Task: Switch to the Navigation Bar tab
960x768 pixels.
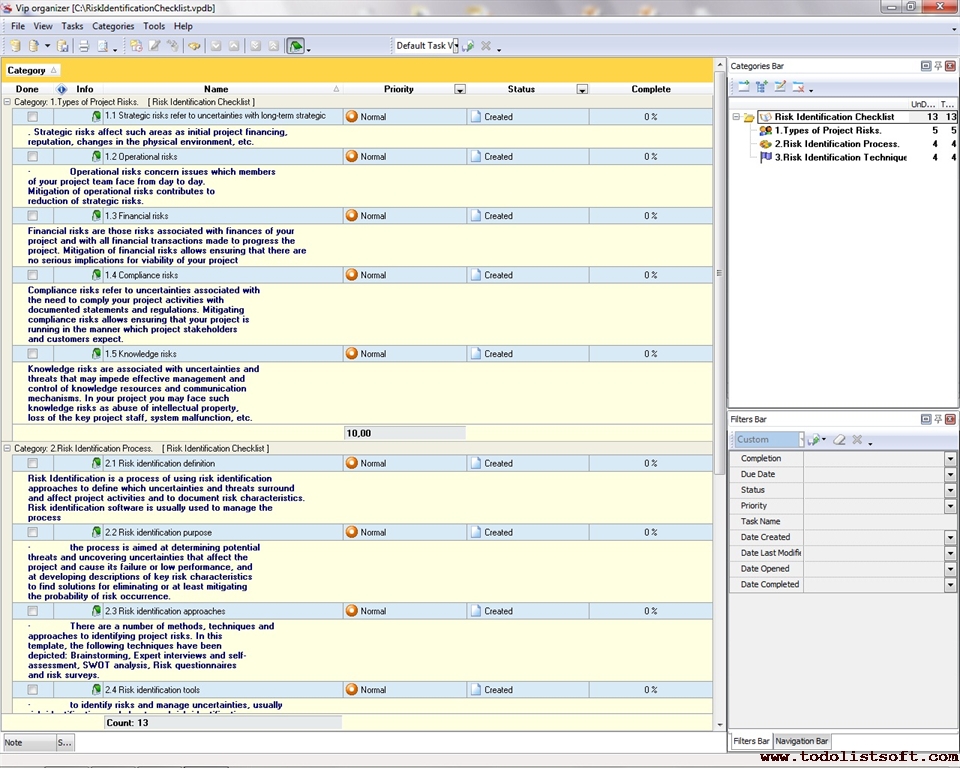Action: click(x=802, y=741)
